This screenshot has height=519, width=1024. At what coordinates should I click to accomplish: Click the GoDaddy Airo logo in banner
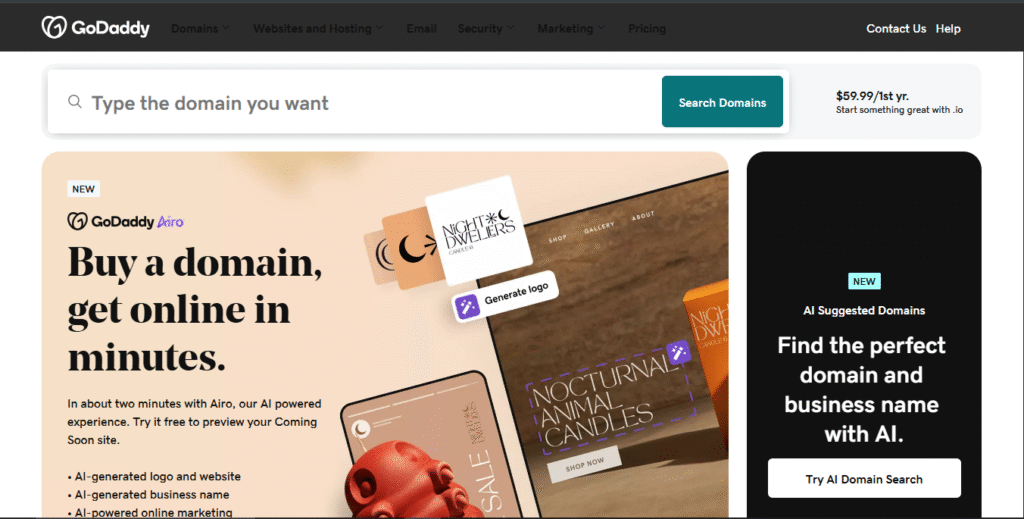pyautogui.click(x=125, y=221)
